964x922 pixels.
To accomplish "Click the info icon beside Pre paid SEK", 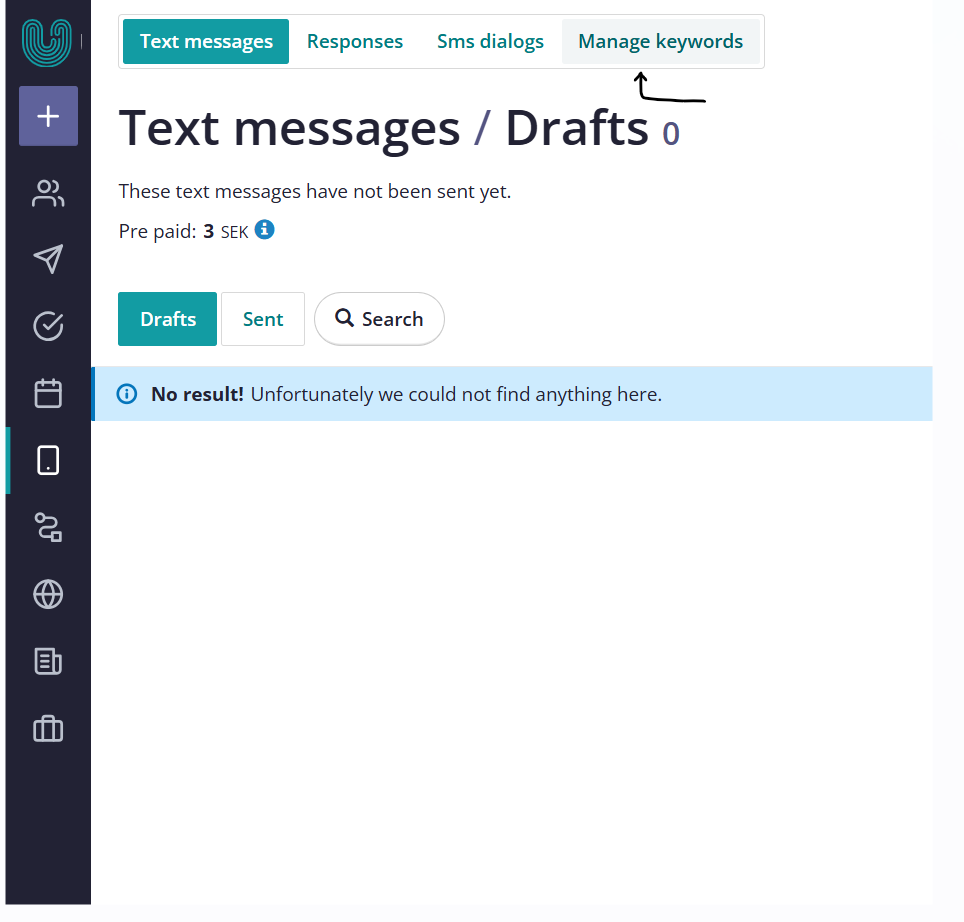I will click(x=264, y=229).
